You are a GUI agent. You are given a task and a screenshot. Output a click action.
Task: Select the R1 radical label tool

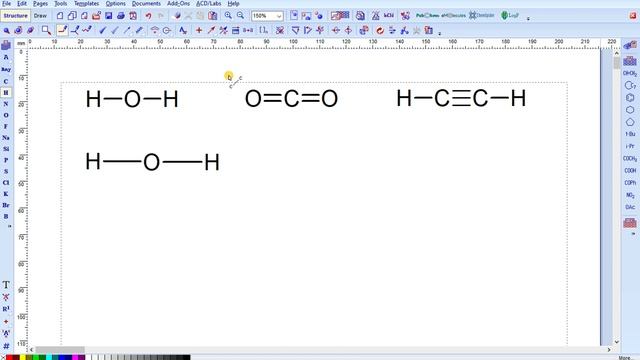coord(6,309)
